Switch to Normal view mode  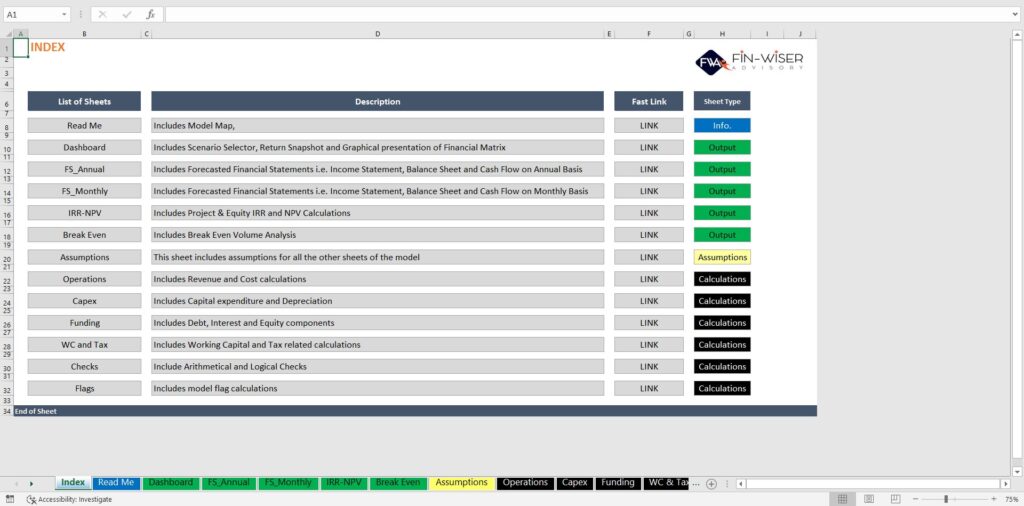[x=843, y=499]
